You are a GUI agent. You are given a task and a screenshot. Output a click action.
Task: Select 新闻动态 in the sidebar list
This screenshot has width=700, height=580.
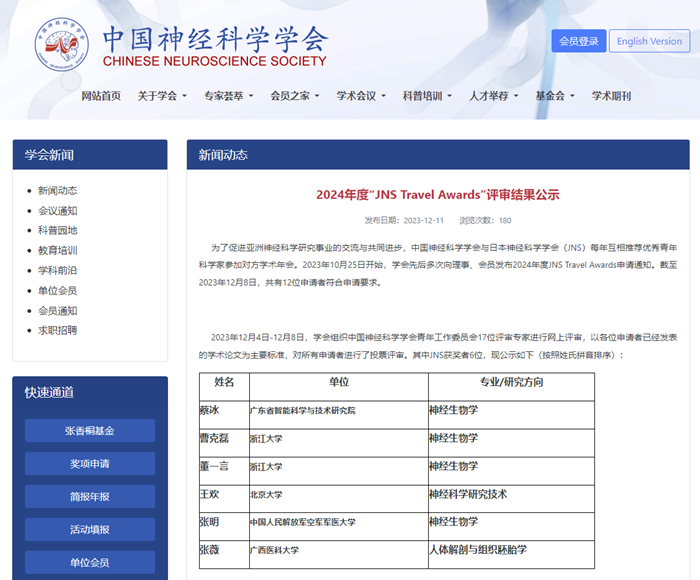[x=57, y=191]
